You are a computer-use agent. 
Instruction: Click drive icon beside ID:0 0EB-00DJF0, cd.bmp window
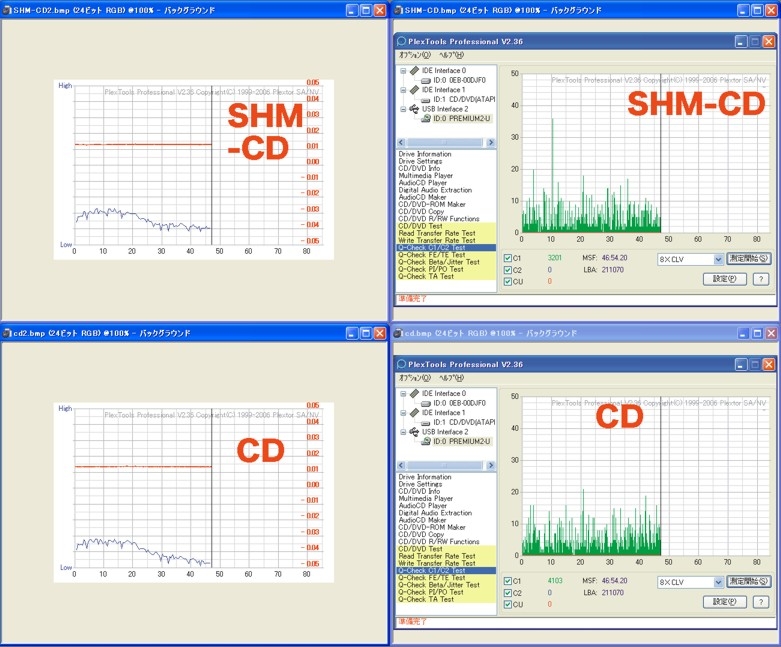(425, 403)
